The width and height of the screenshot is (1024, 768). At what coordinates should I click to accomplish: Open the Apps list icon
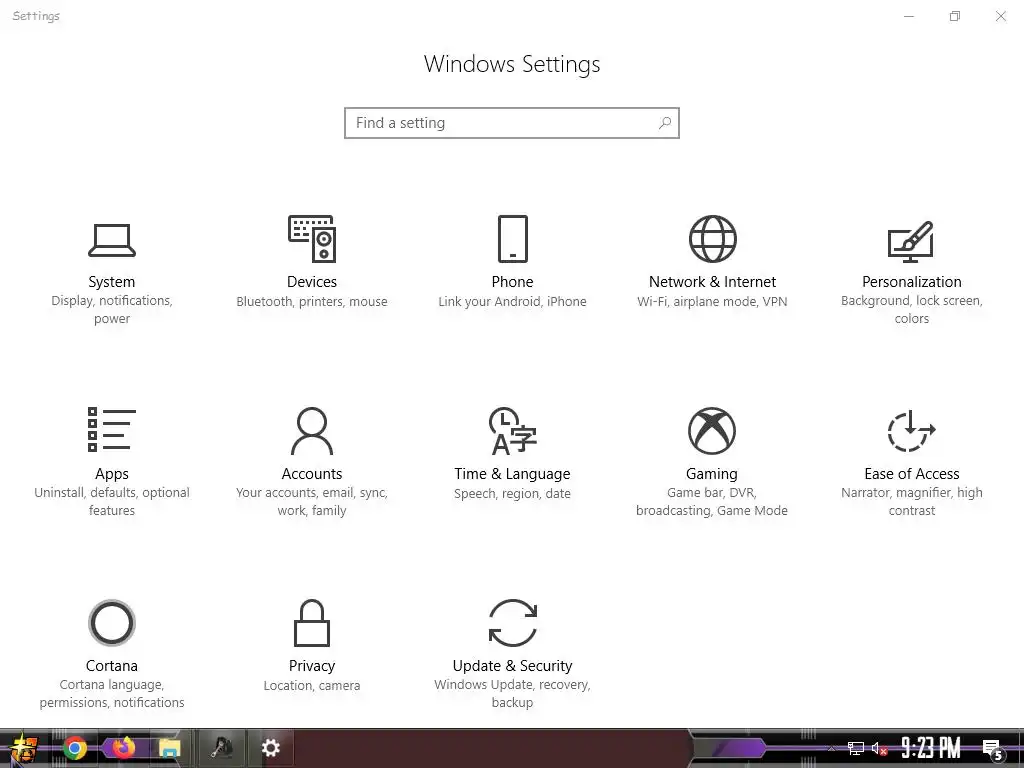pos(112,430)
